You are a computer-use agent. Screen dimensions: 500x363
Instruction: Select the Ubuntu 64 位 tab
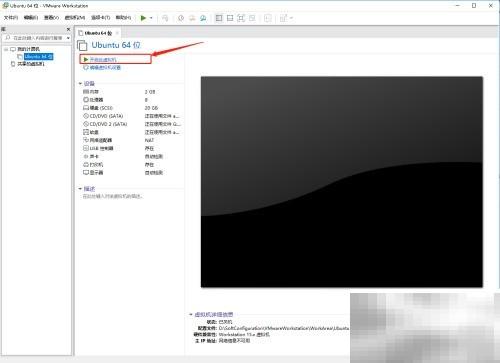[98, 33]
